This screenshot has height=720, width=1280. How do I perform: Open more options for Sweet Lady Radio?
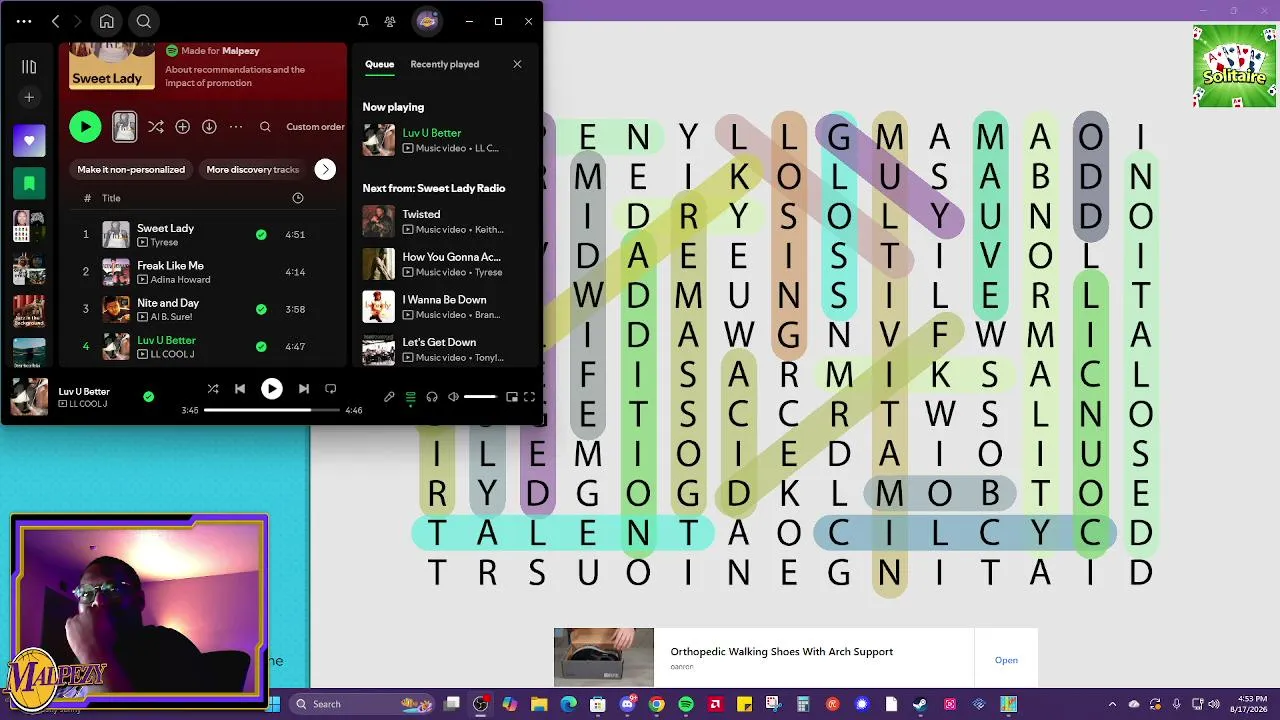coord(236,127)
